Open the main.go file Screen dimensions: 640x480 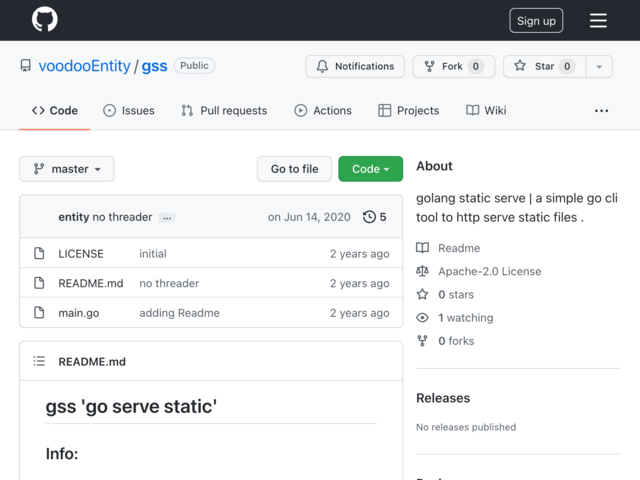(x=79, y=313)
